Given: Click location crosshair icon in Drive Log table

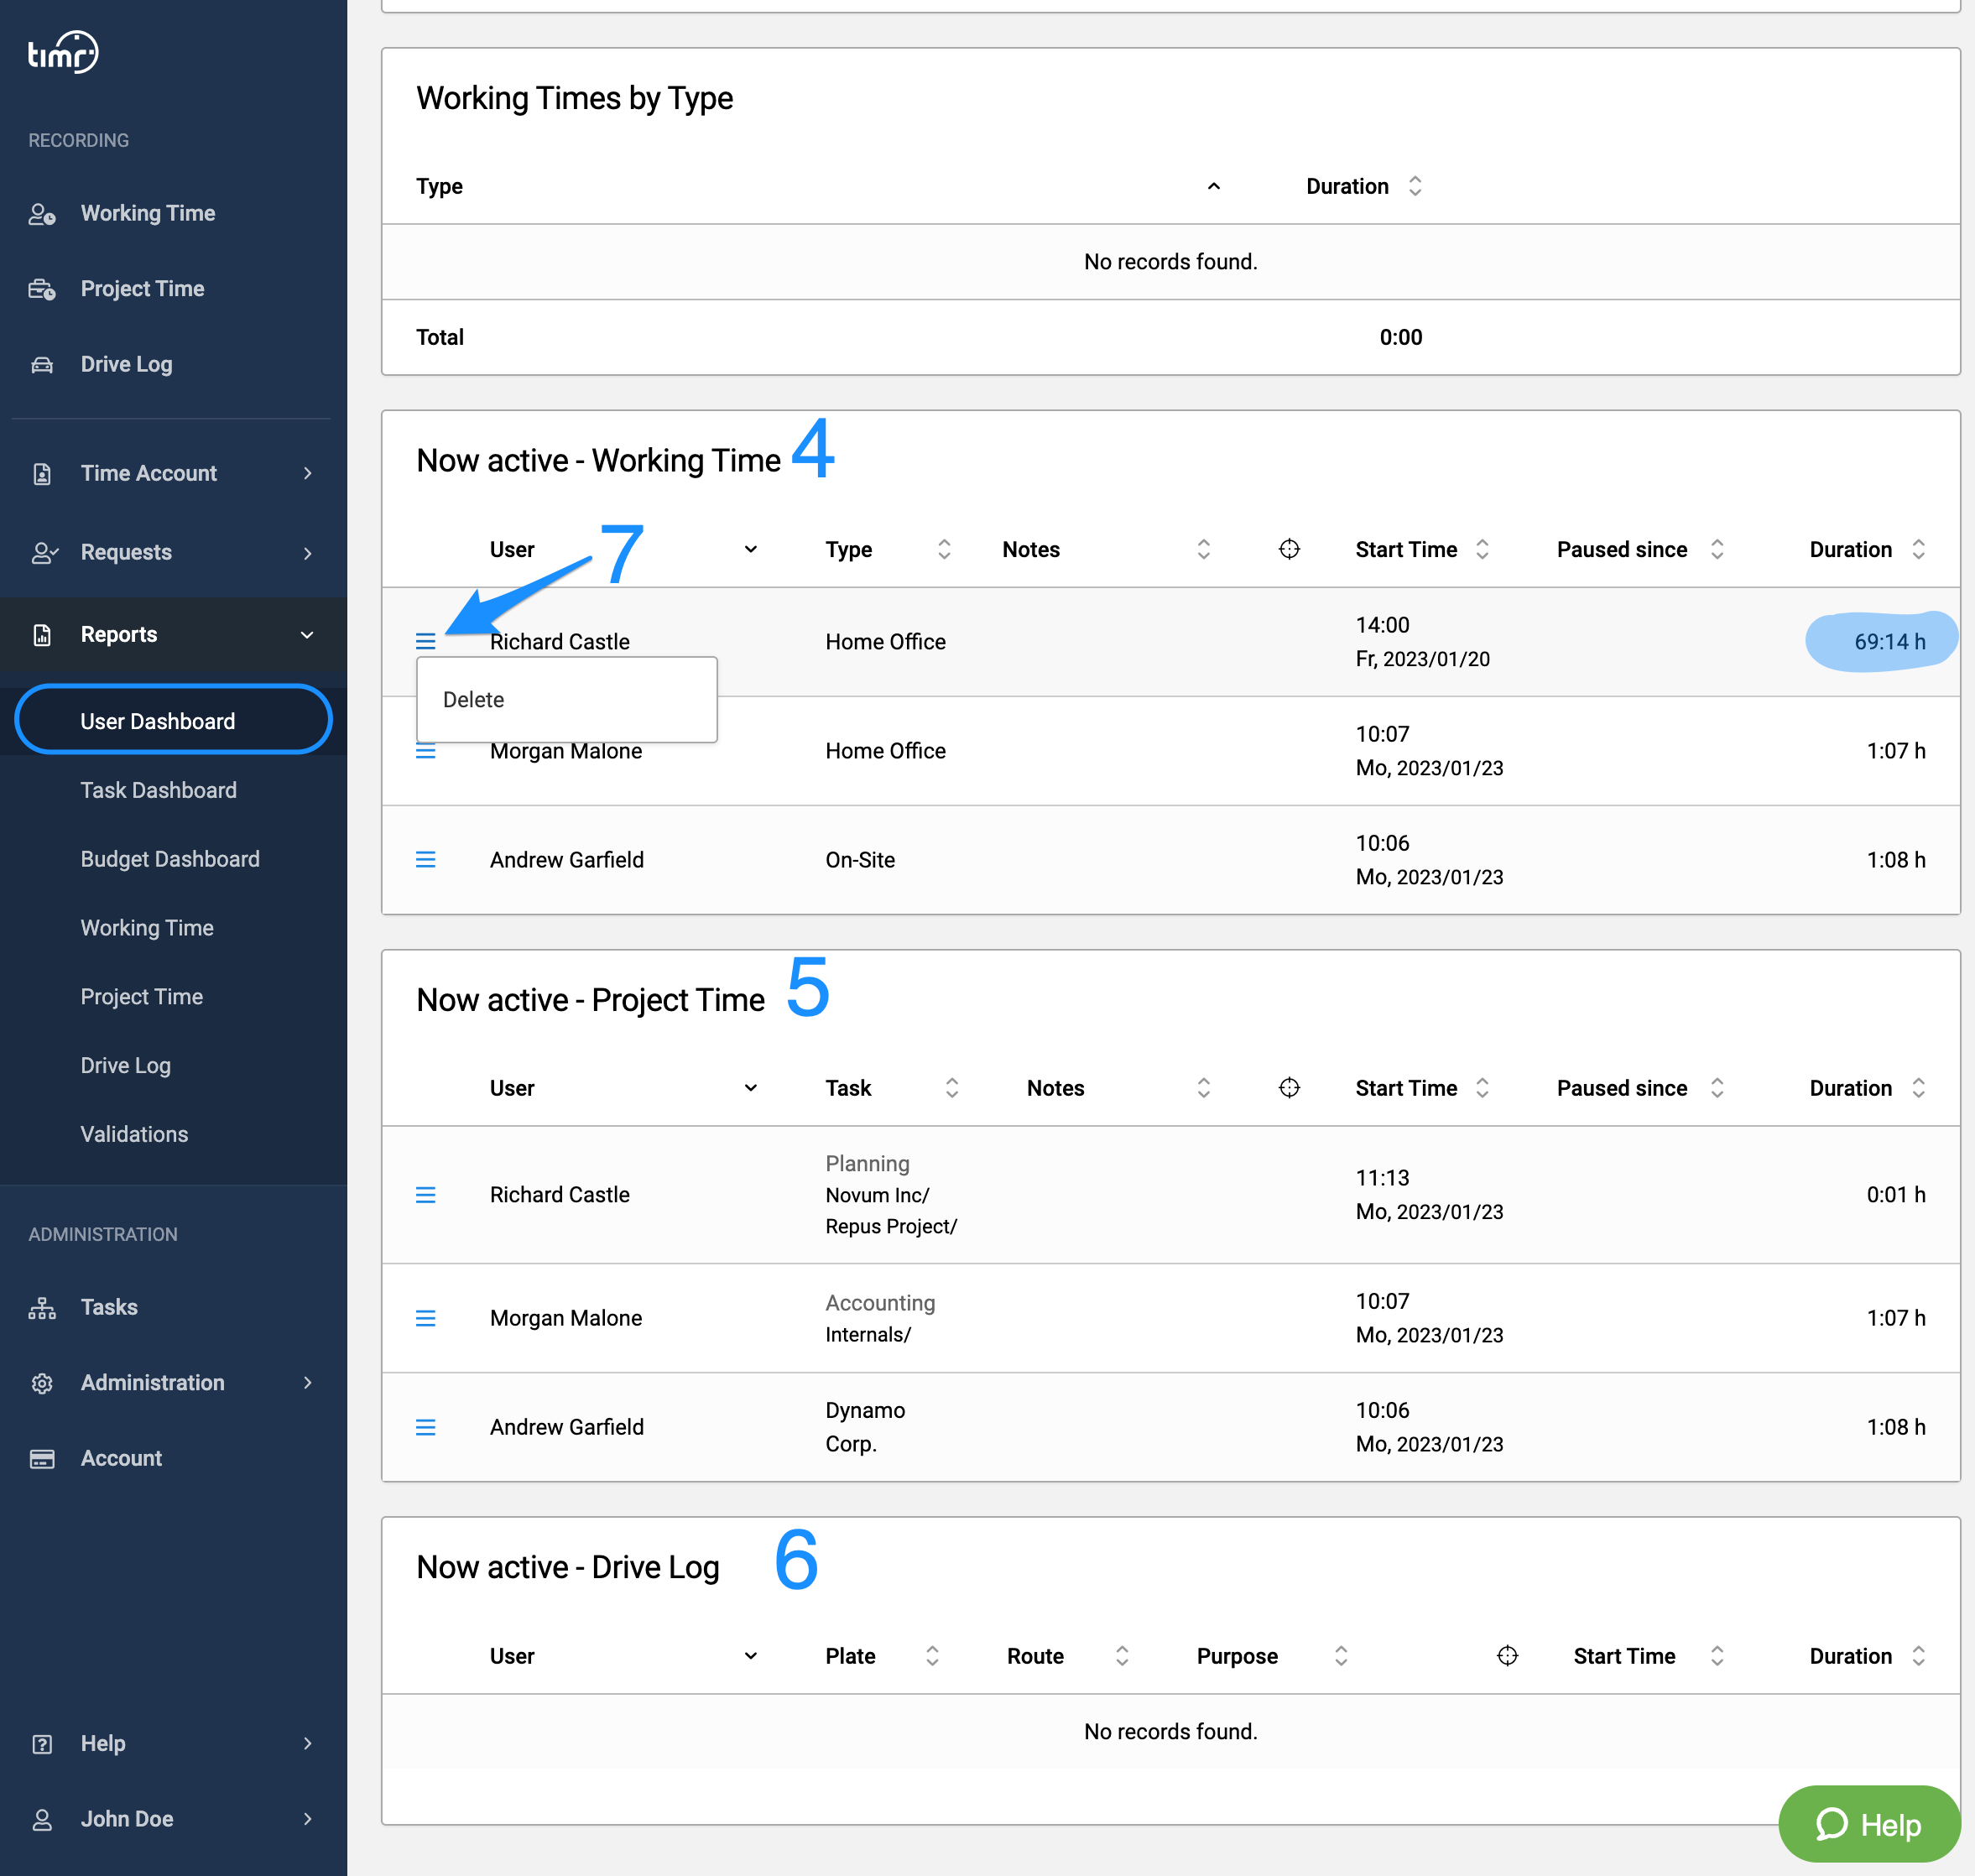Looking at the screenshot, I should click(1507, 1656).
